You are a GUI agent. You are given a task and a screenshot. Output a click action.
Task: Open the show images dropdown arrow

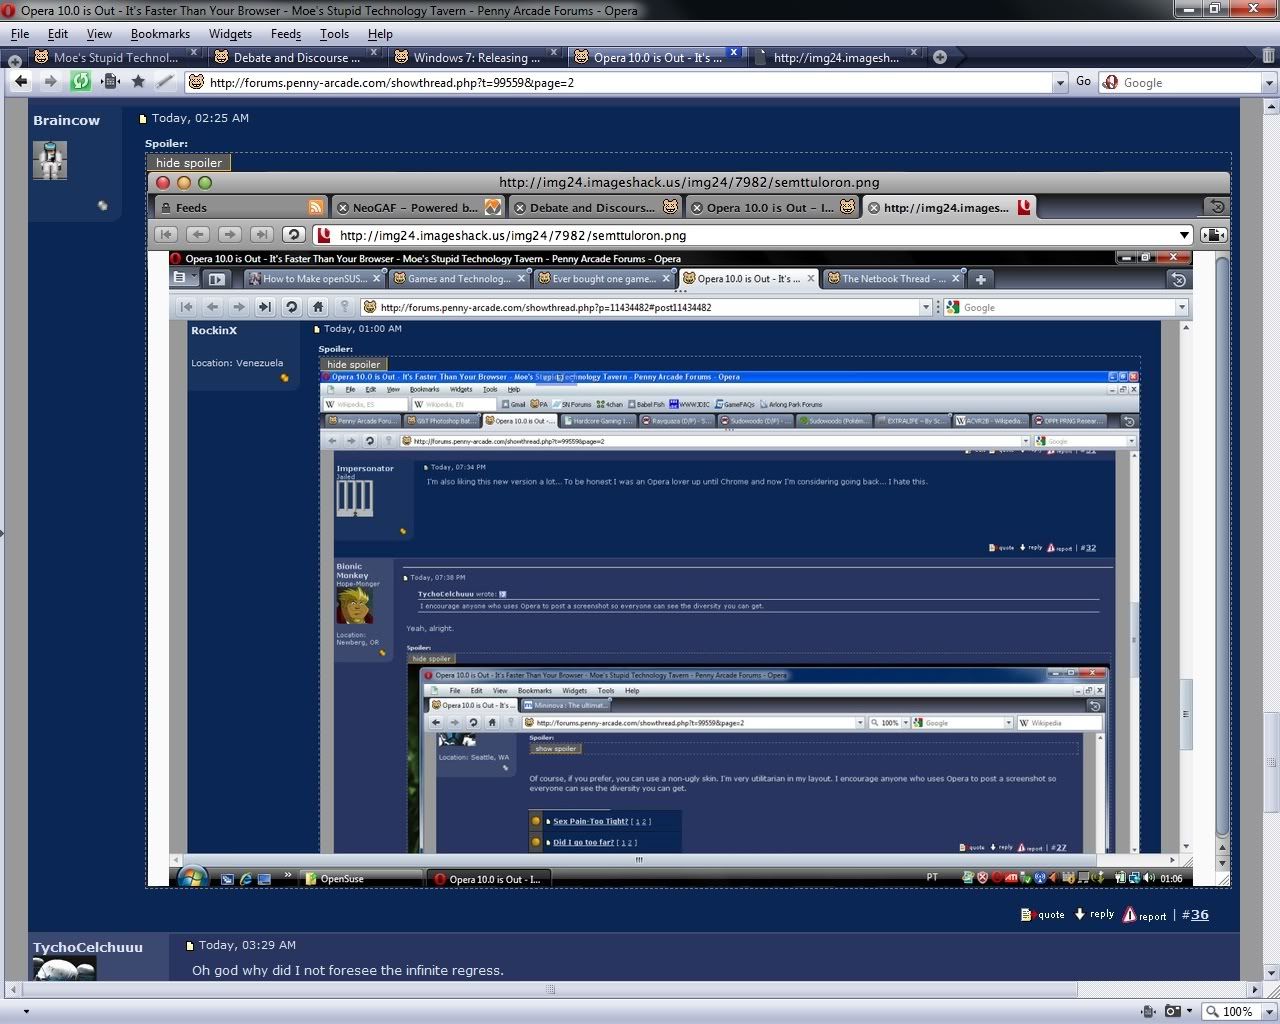(x=1190, y=1011)
